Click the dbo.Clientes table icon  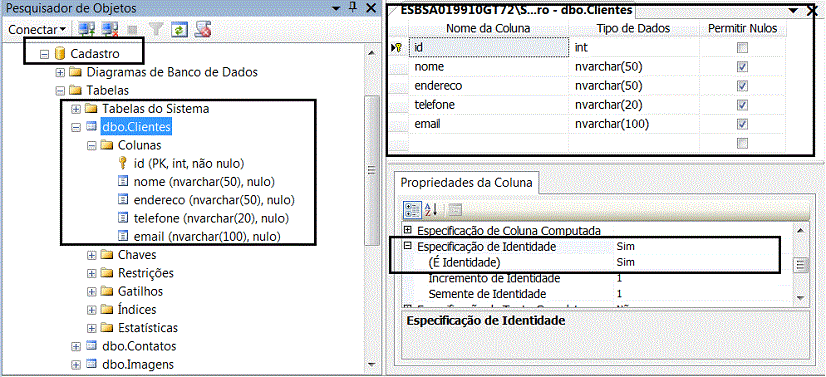coord(92,126)
